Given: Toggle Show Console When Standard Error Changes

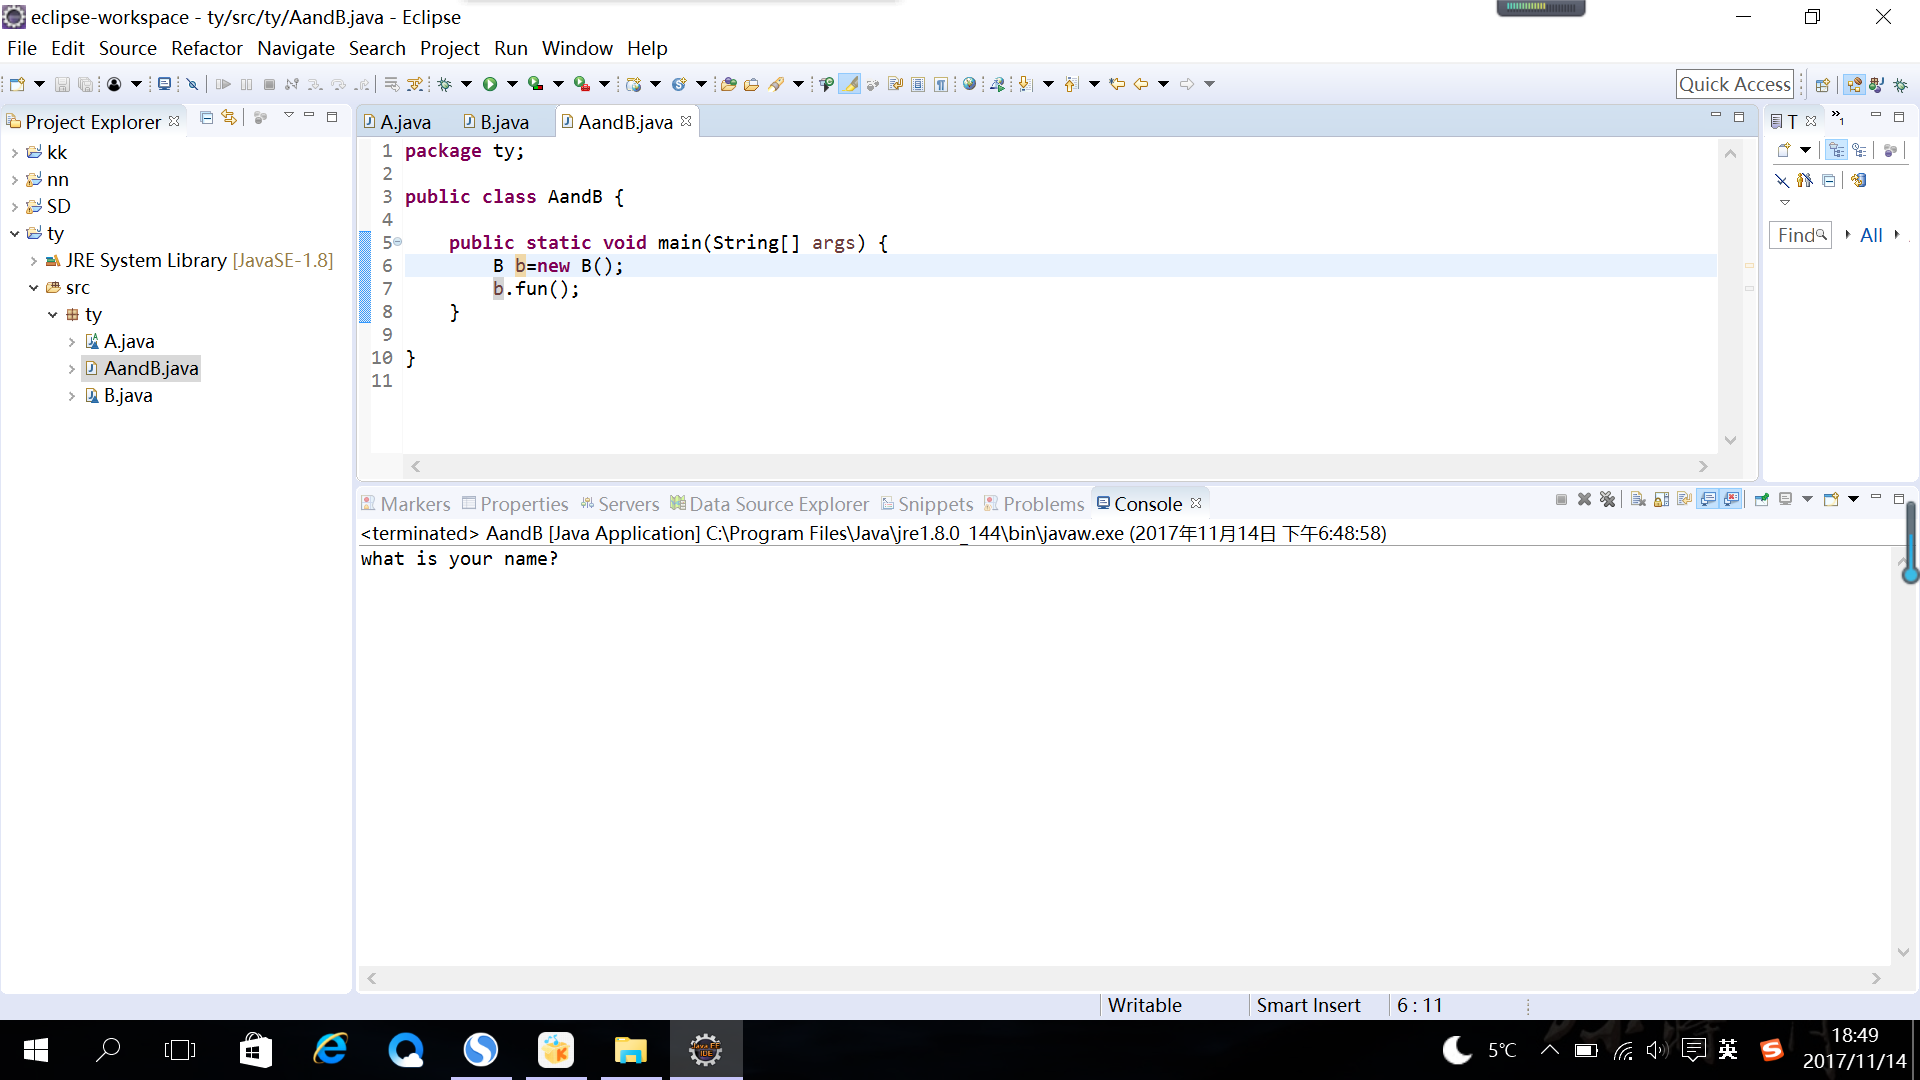Looking at the screenshot, I should 1731,499.
